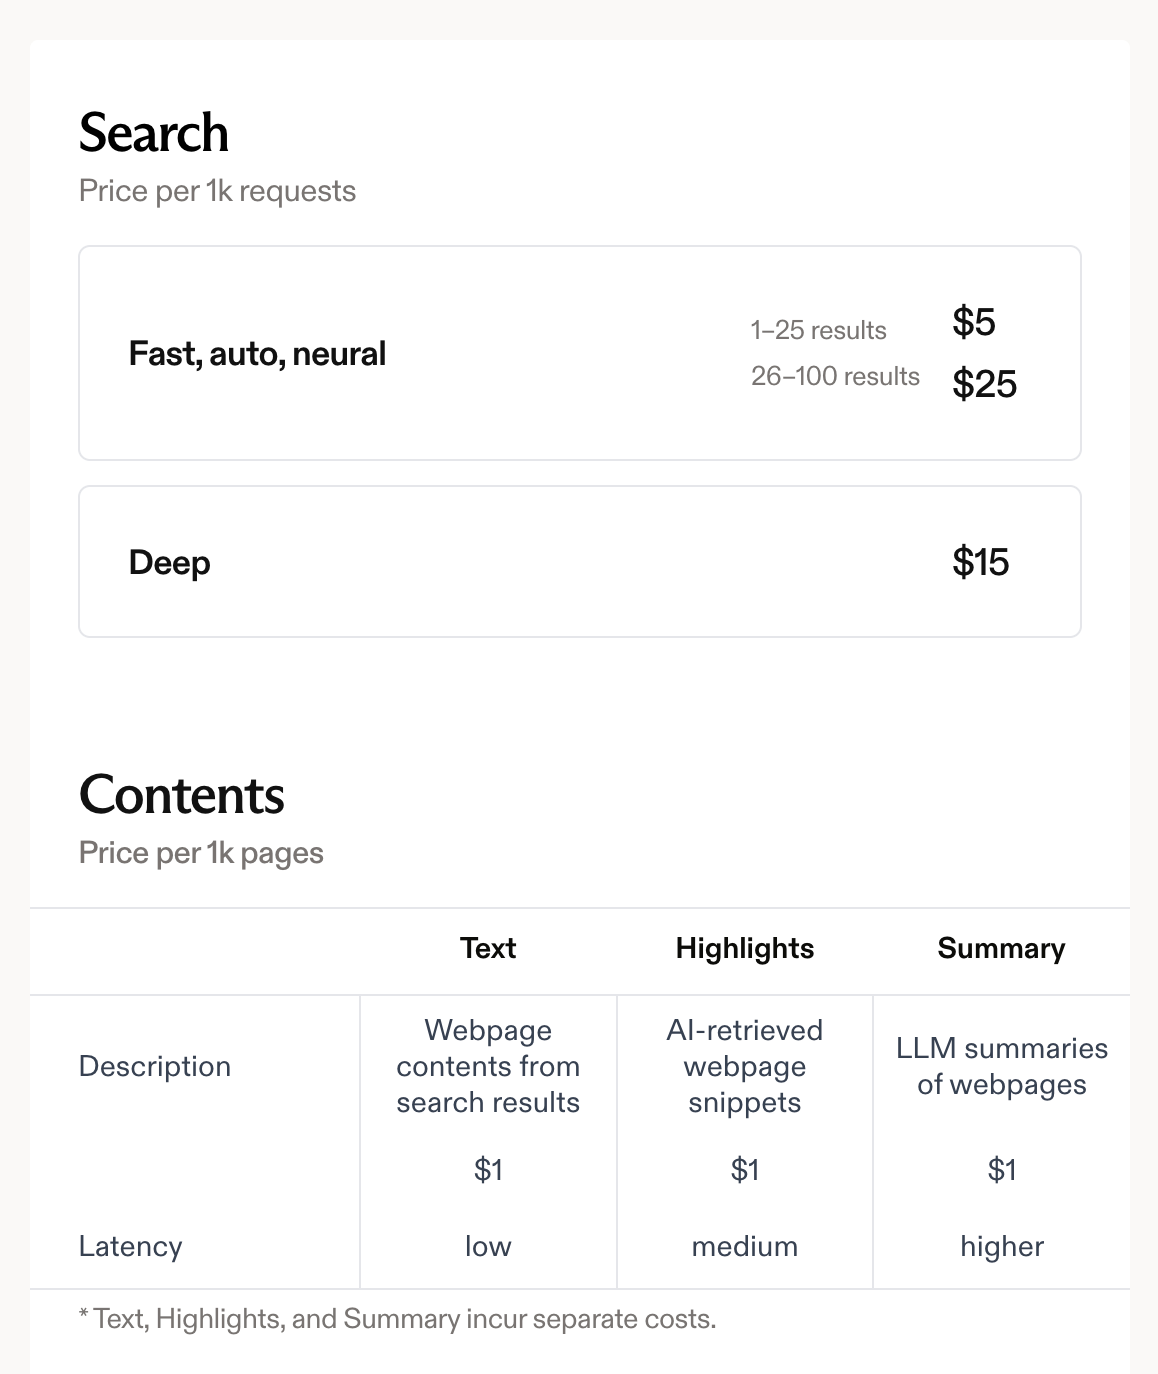The height and width of the screenshot is (1374, 1158).
Task: Click the '26–100 results' tier label
Action: [835, 376]
